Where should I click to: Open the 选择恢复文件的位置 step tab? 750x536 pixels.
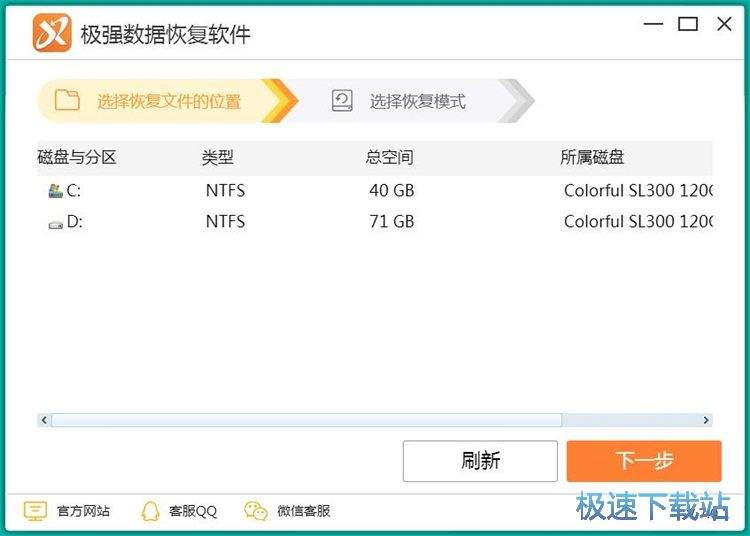click(x=168, y=101)
